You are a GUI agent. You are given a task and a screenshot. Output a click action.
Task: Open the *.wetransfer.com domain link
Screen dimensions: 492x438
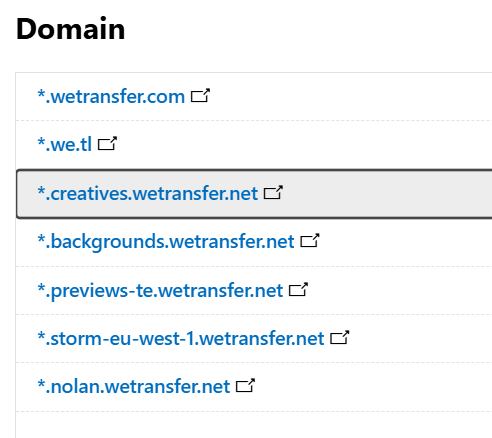111,96
